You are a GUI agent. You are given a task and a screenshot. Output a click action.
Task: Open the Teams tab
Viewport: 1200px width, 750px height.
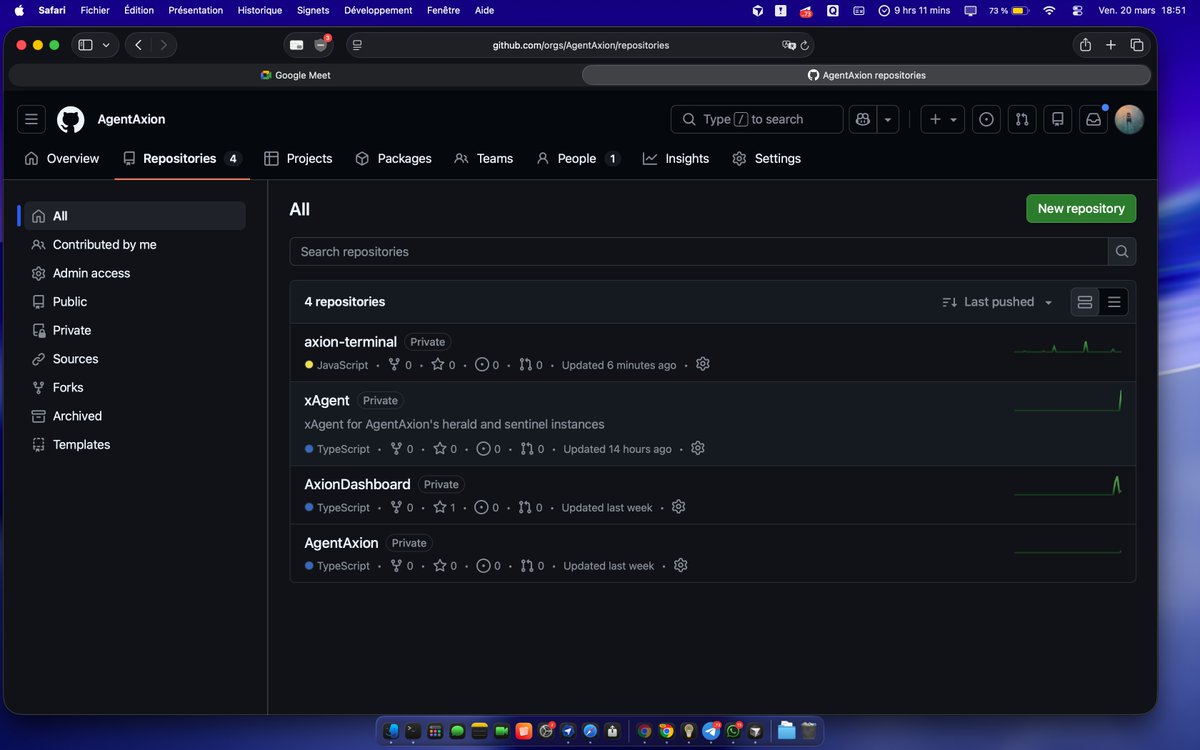[x=483, y=158]
